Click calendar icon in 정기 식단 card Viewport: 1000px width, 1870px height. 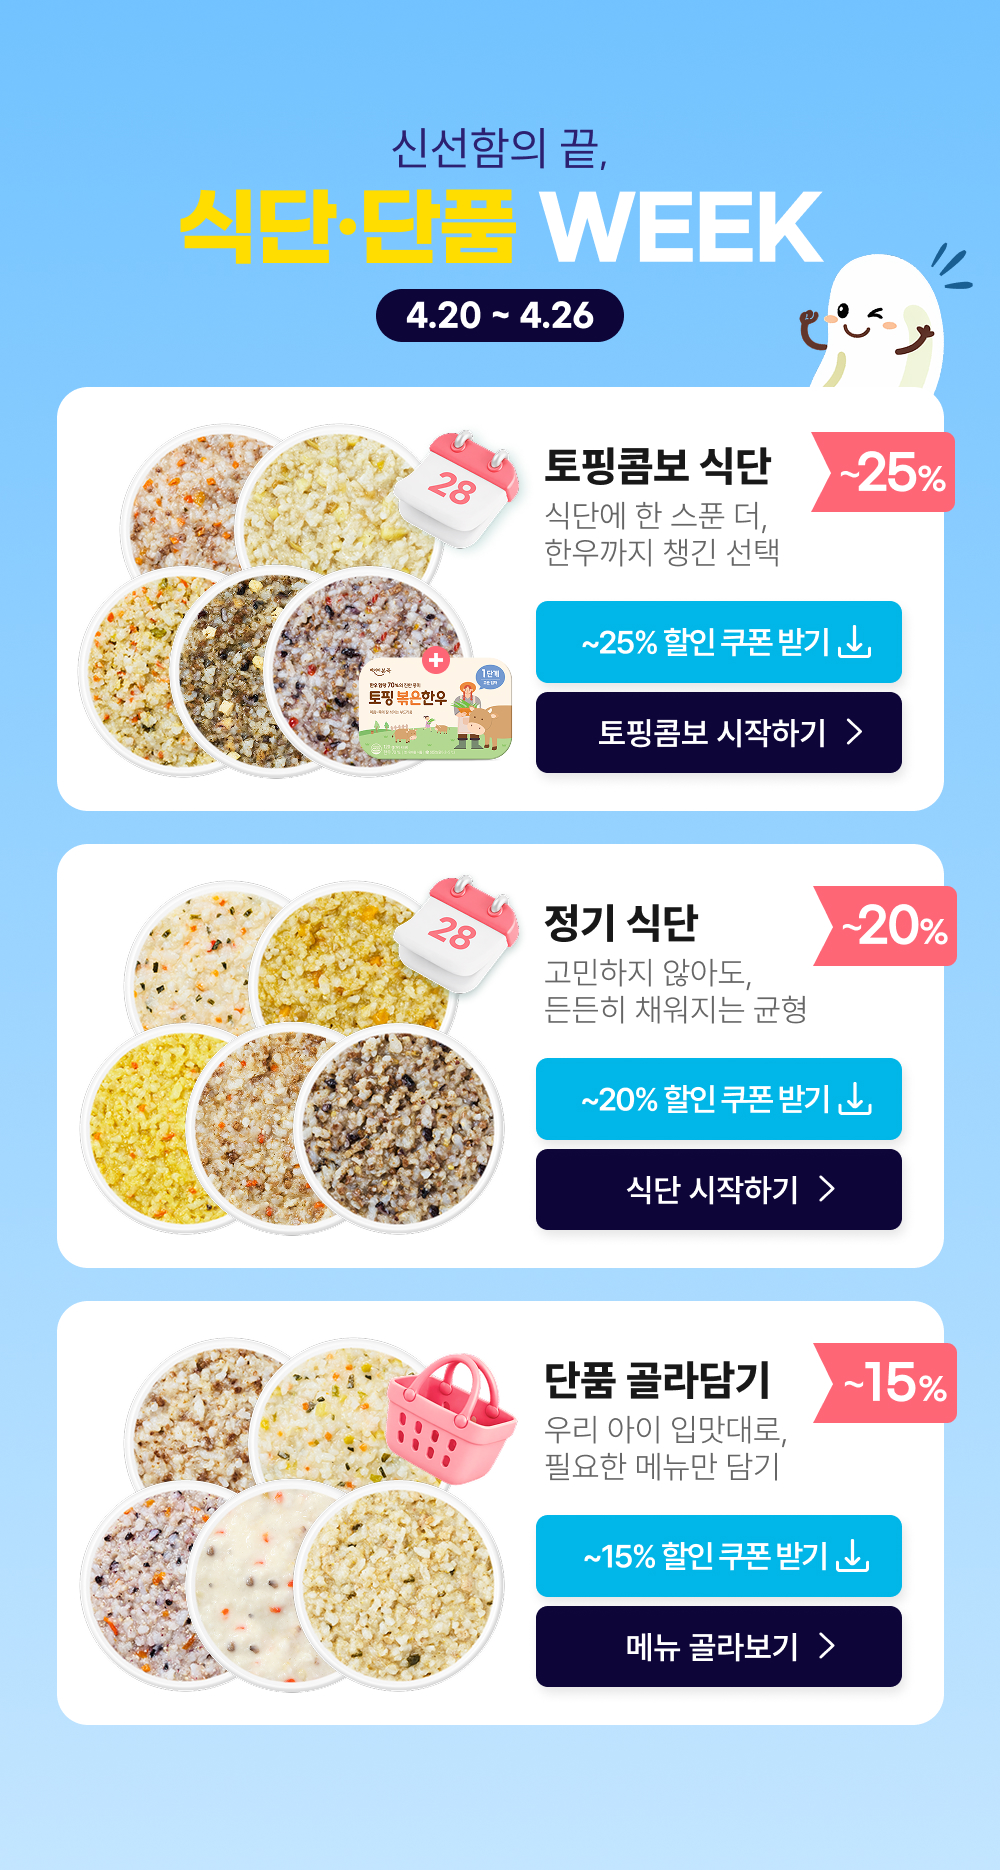pyautogui.click(x=459, y=933)
